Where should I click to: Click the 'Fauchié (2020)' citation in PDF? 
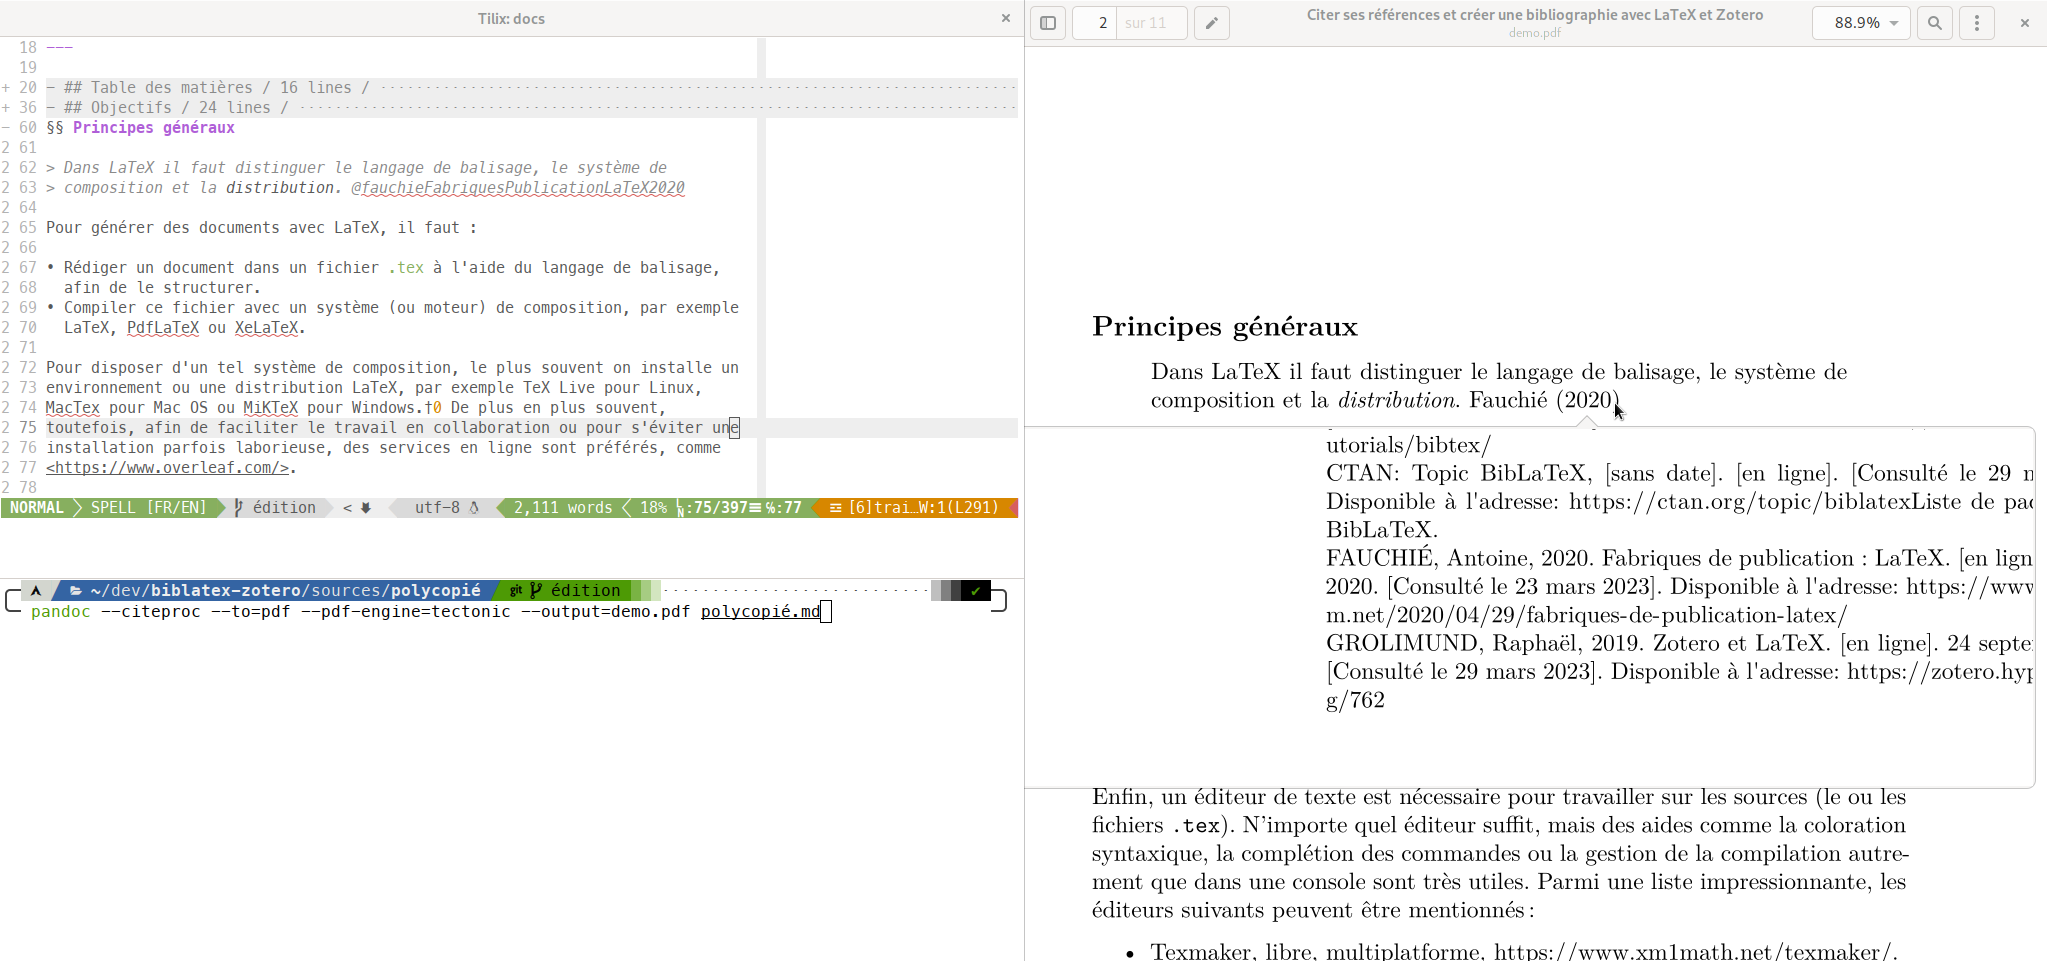[1544, 400]
